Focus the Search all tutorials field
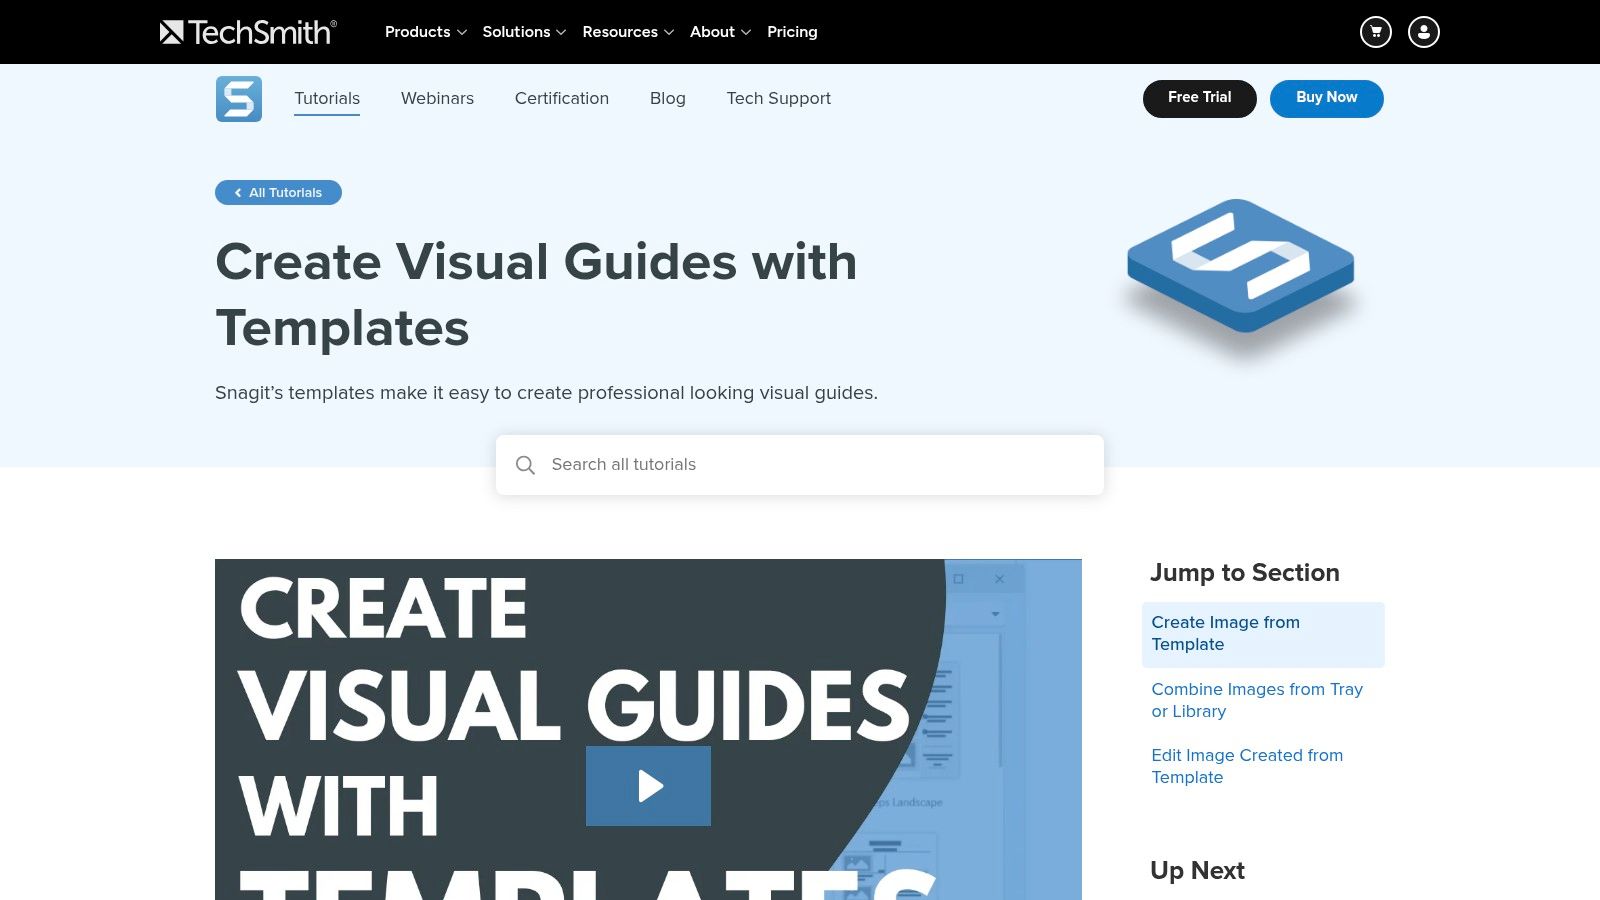The width and height of the screenshot is (1600, 900). pyautogui.click(x=800, y=465)
